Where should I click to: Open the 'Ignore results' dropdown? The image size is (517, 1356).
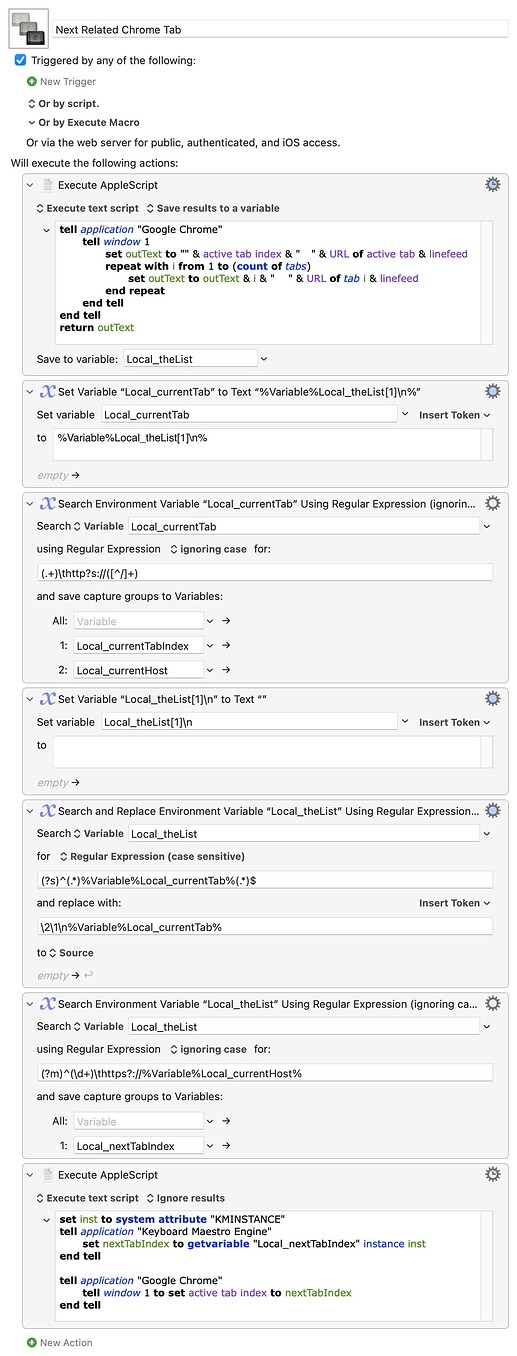click(x=185, y=1198)
